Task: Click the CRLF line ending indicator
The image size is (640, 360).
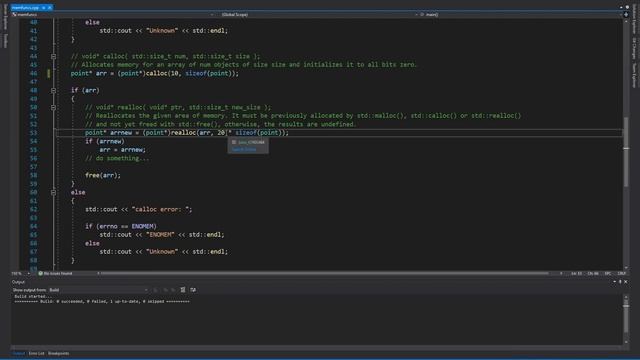Action: point(622,273)
